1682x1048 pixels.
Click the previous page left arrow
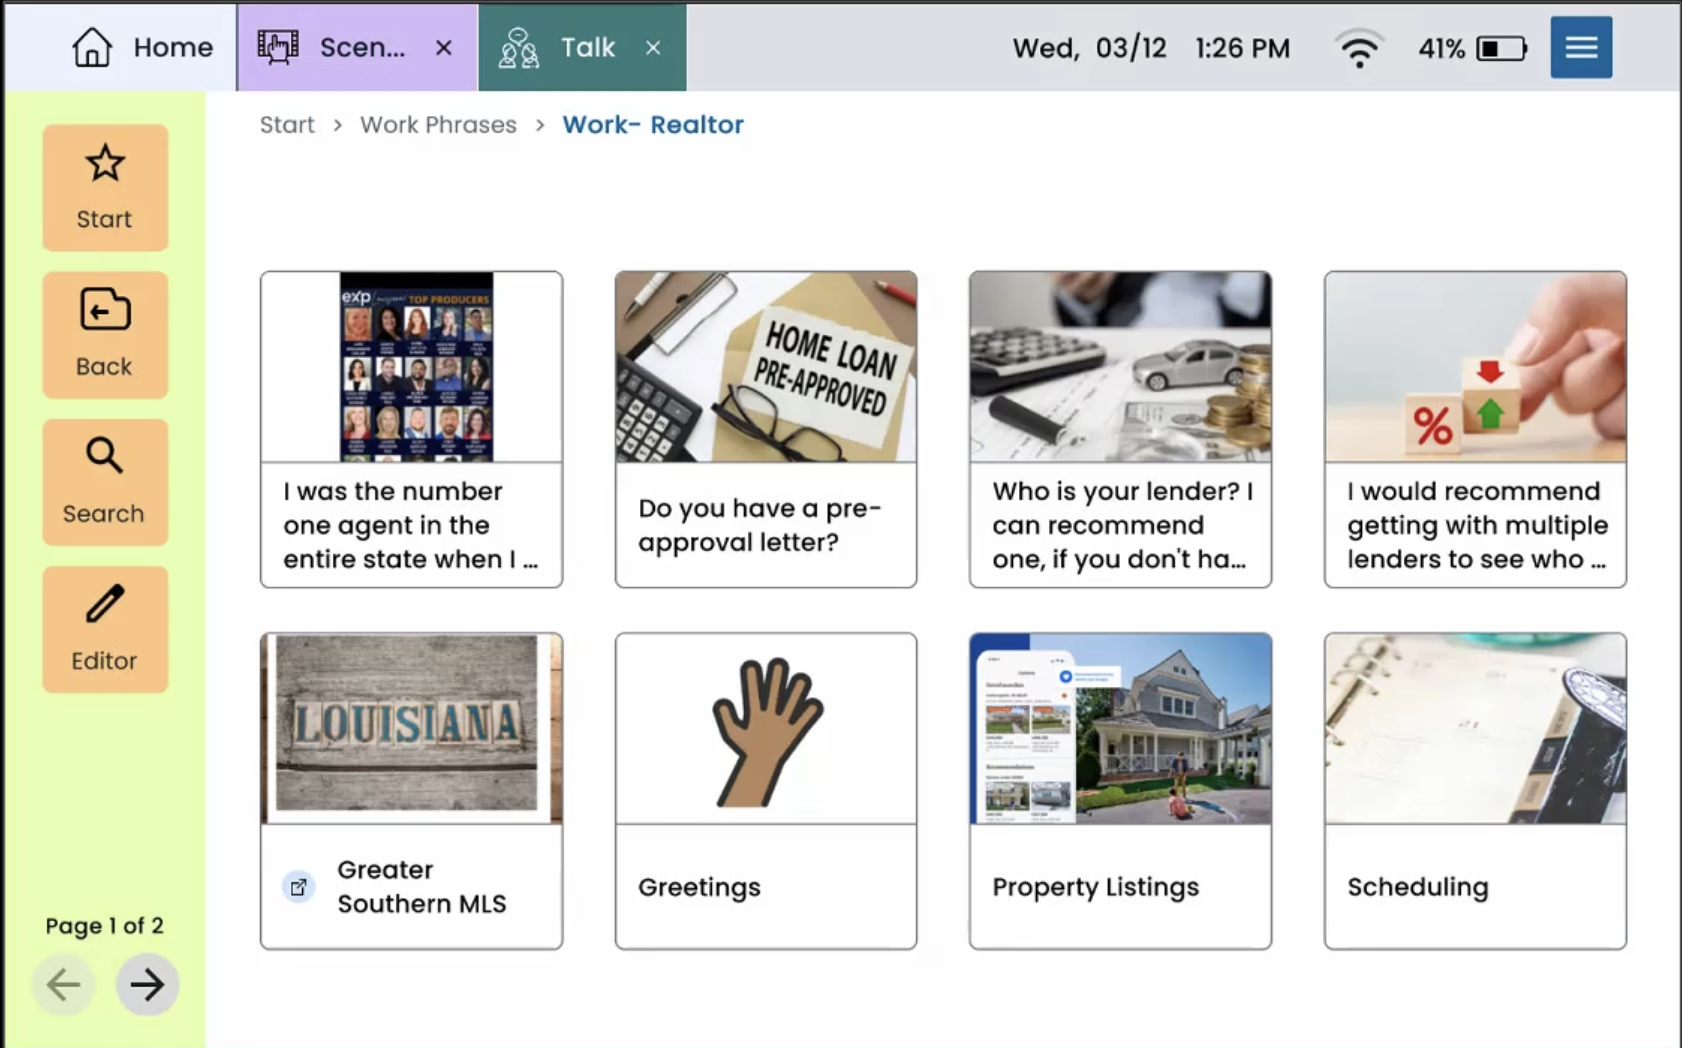64,985
